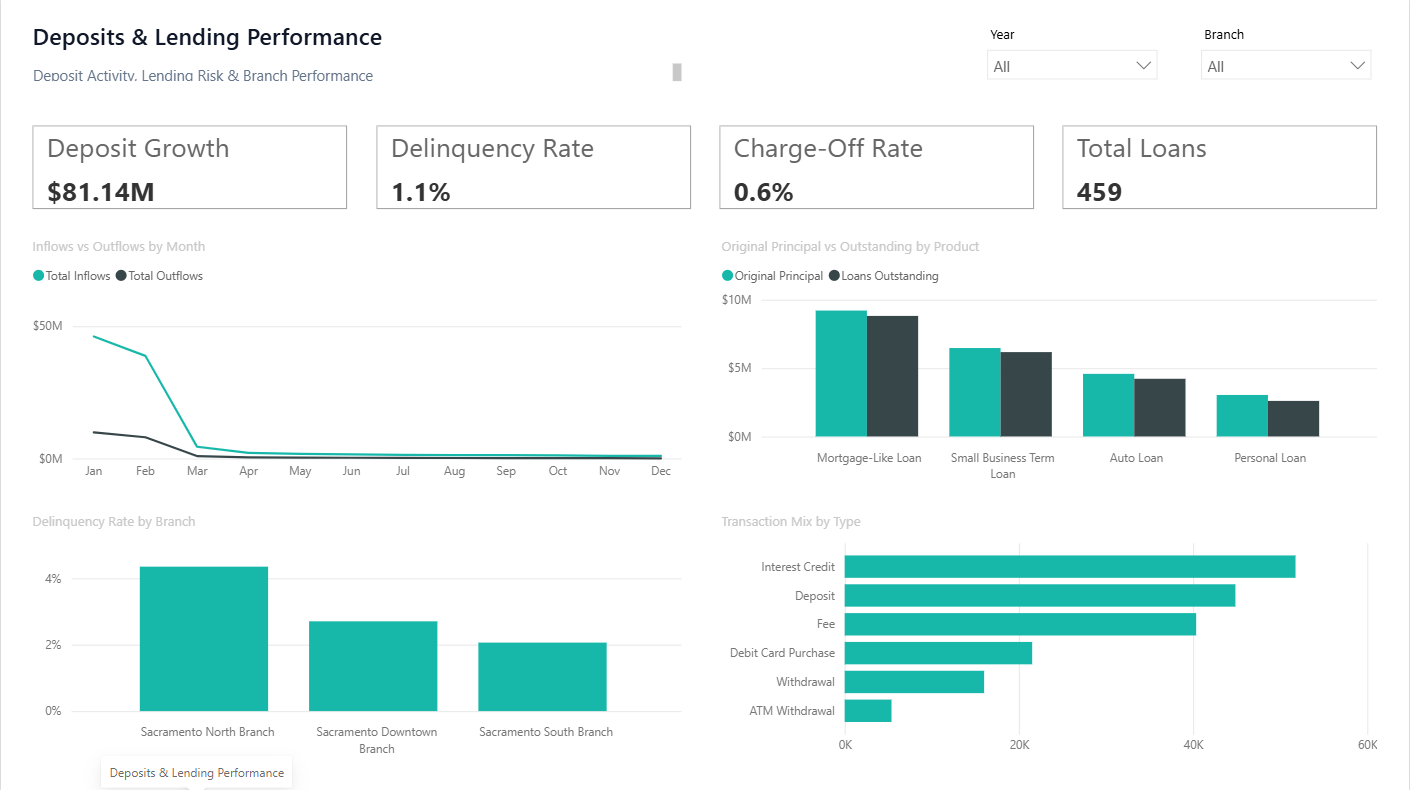The image size is (1410, 790).
Task: Select the Sacramento Downtown Branch delinquency bar
Action: coord(373,666)
